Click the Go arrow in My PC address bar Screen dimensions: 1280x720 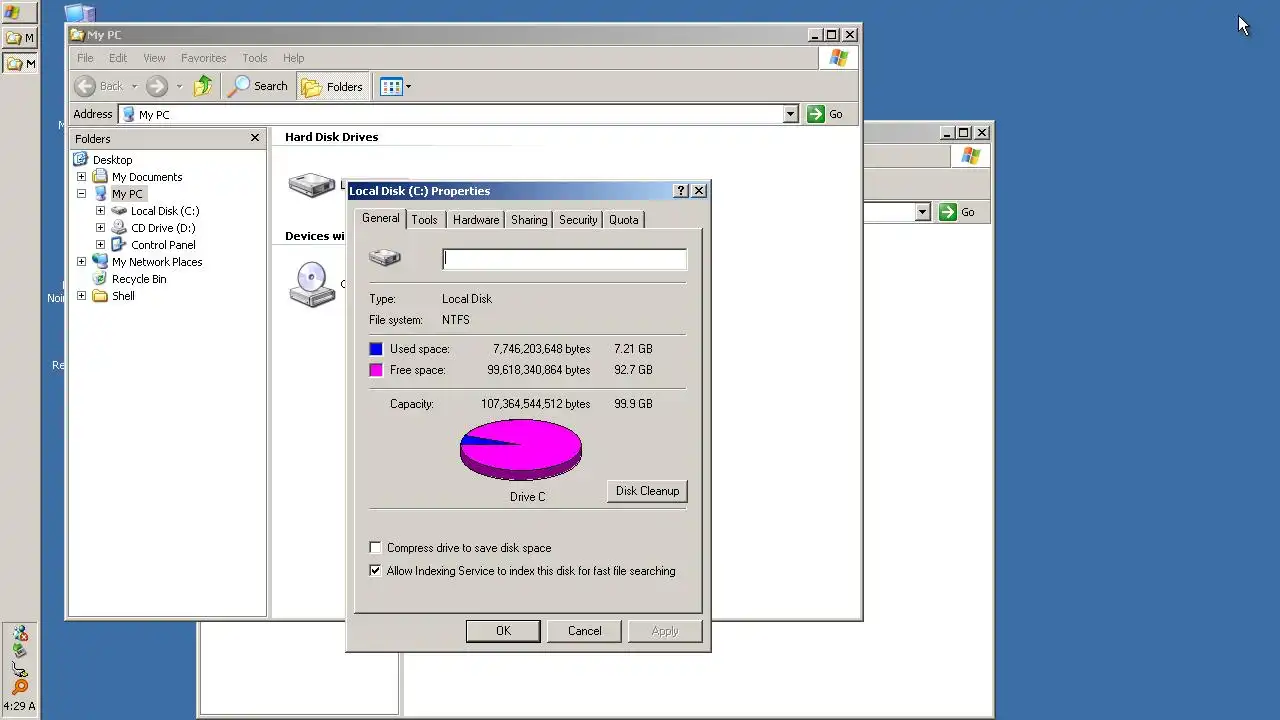[x=817, y=114]
